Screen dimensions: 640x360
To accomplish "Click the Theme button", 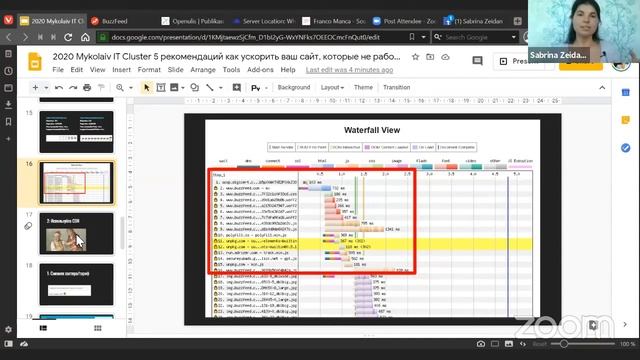I will (x=363, y=87).
